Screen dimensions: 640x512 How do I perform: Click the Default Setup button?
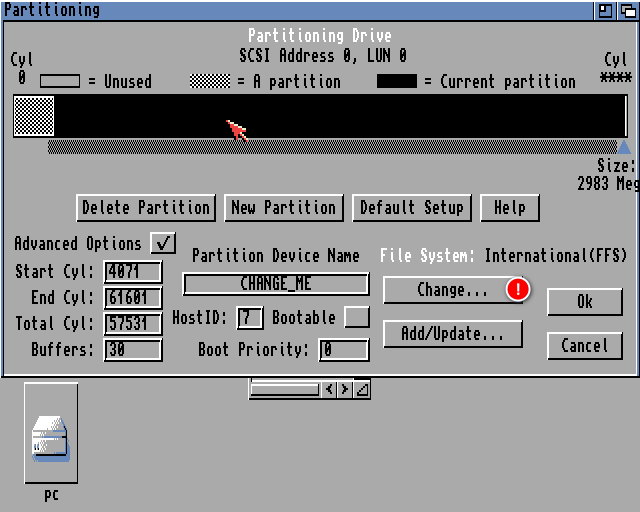click(411, 208)
